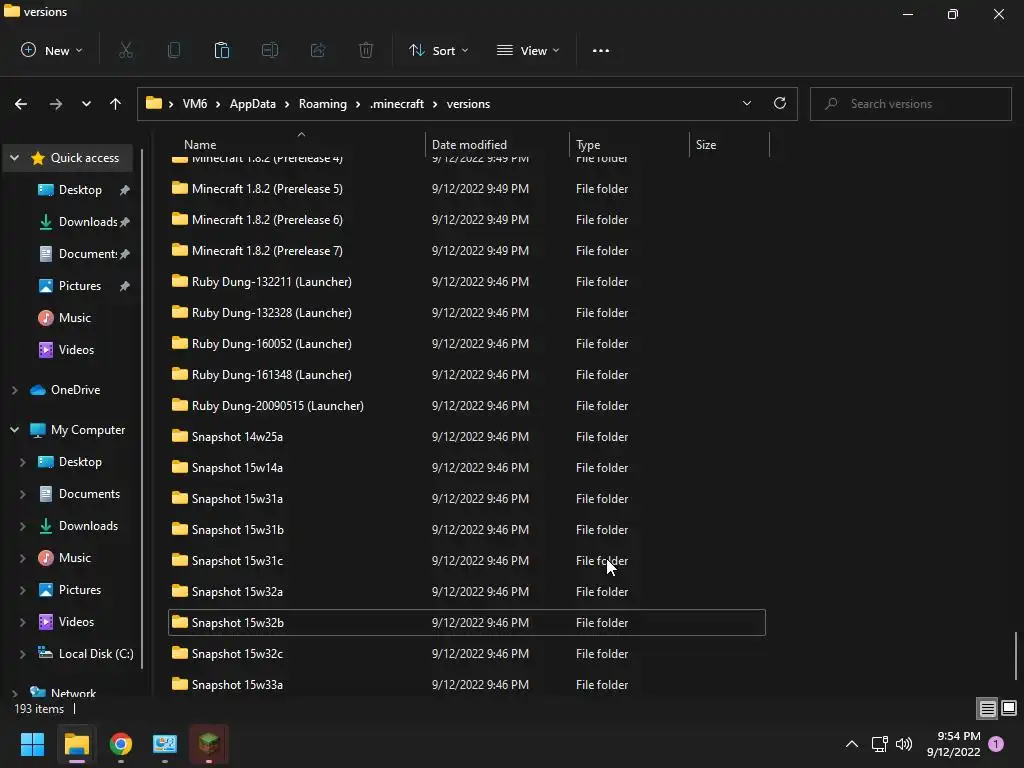Image resolution: width=1024 pixels, height=768 pixels.
Task: Click versions breadcrumb in address bar
Action: click(x=468, y=104)
